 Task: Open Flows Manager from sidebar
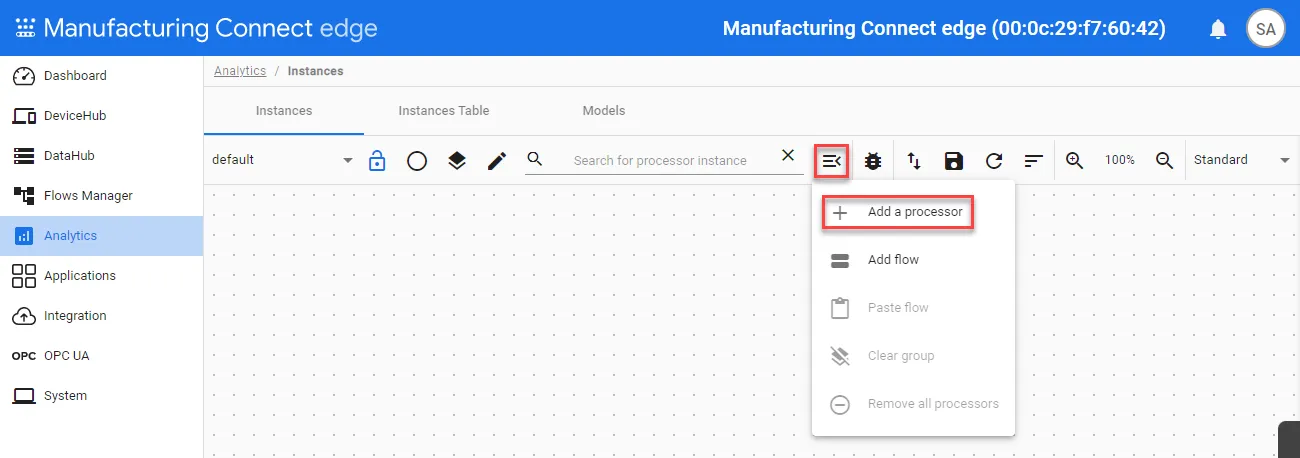[x=101, y=196]
